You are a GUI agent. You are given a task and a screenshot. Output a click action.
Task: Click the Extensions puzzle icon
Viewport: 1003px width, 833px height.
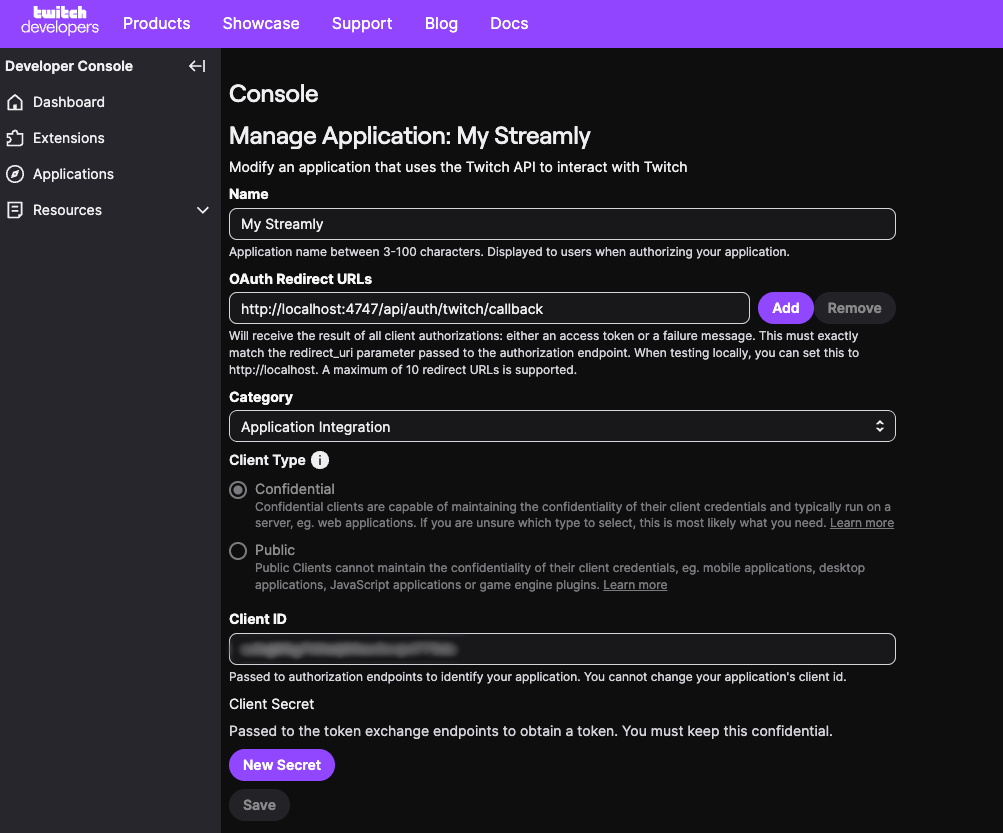click(x=15, y=138)
